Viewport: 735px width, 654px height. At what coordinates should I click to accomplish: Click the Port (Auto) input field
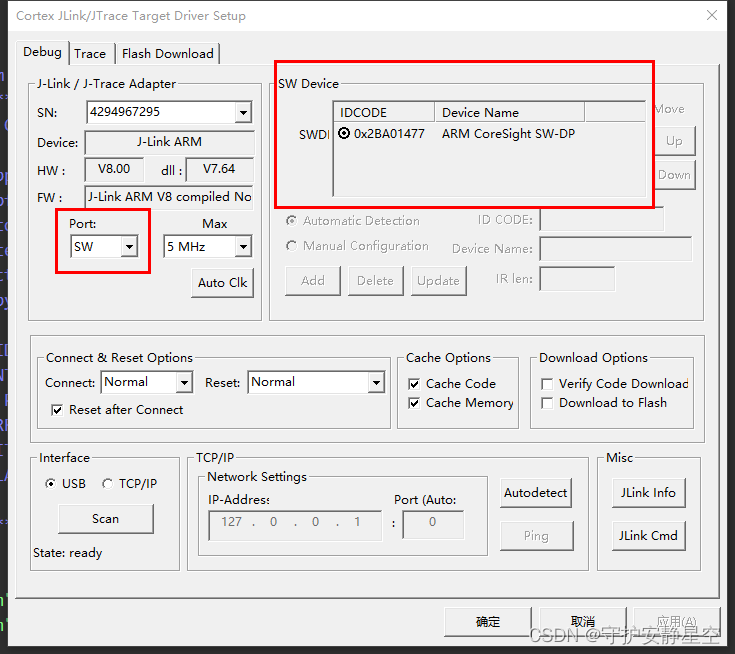(433, 526)
